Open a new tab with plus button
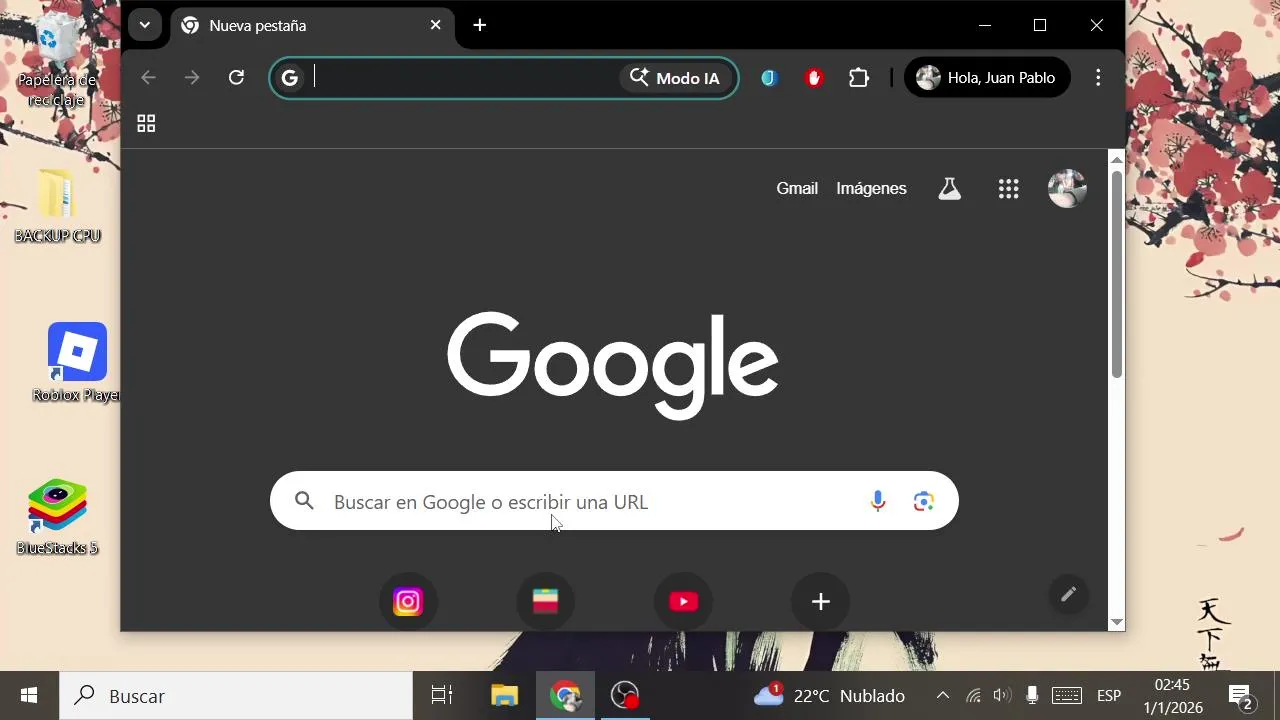 point(480,25)
